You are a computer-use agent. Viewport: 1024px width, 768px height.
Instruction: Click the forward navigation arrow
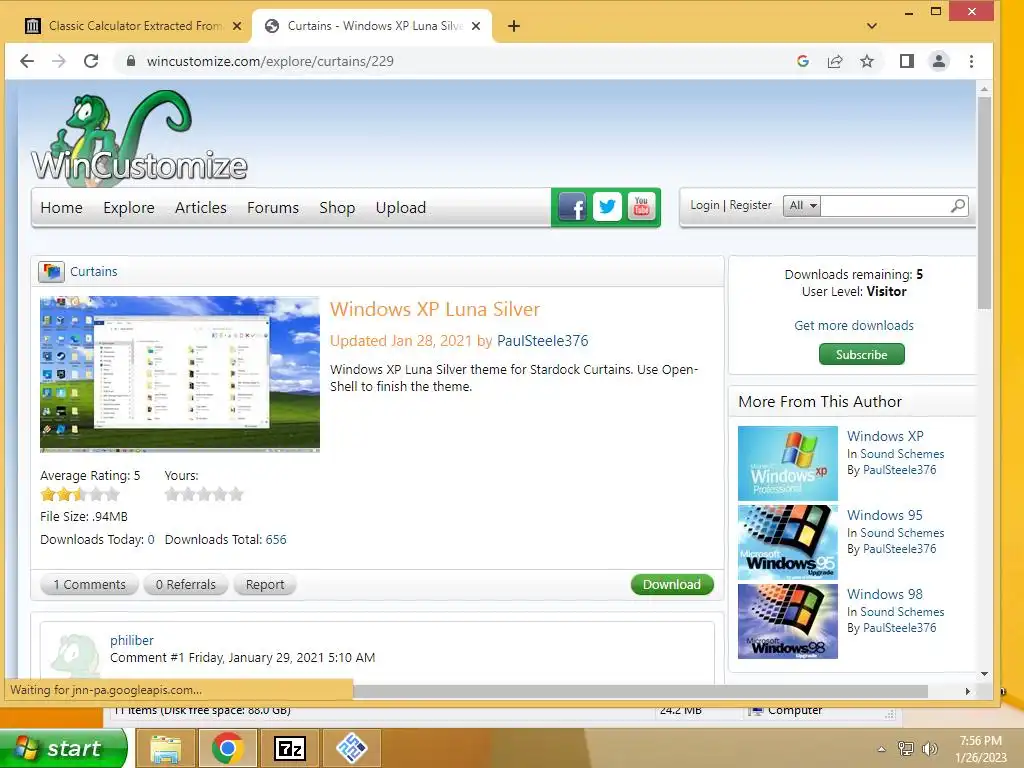(59, 61)
